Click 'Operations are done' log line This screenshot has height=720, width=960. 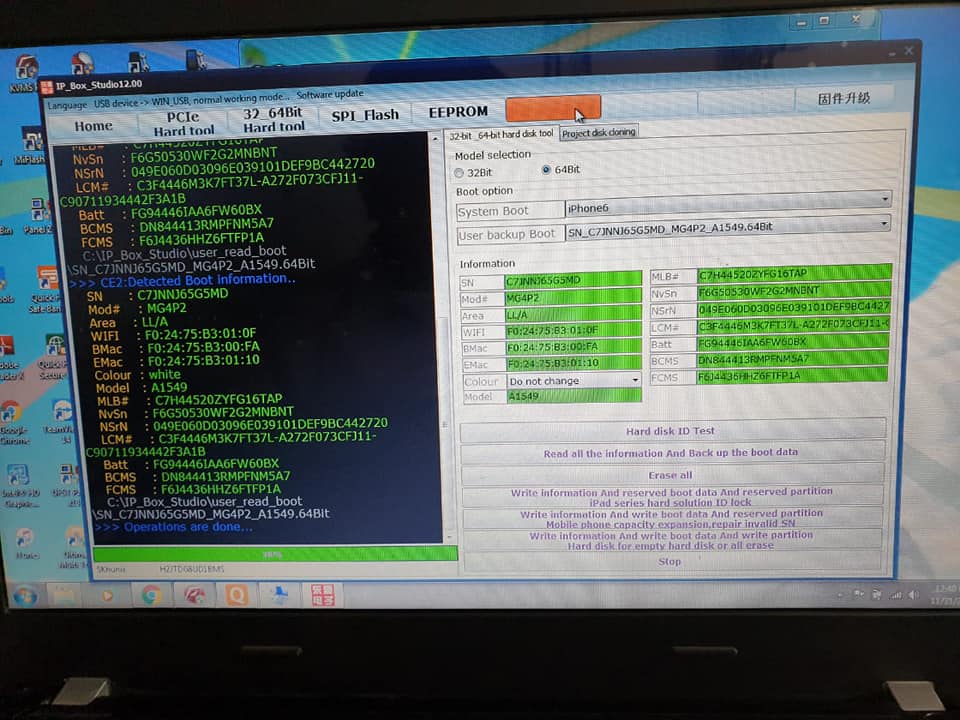pyautogui.click(x=174, y=527)
